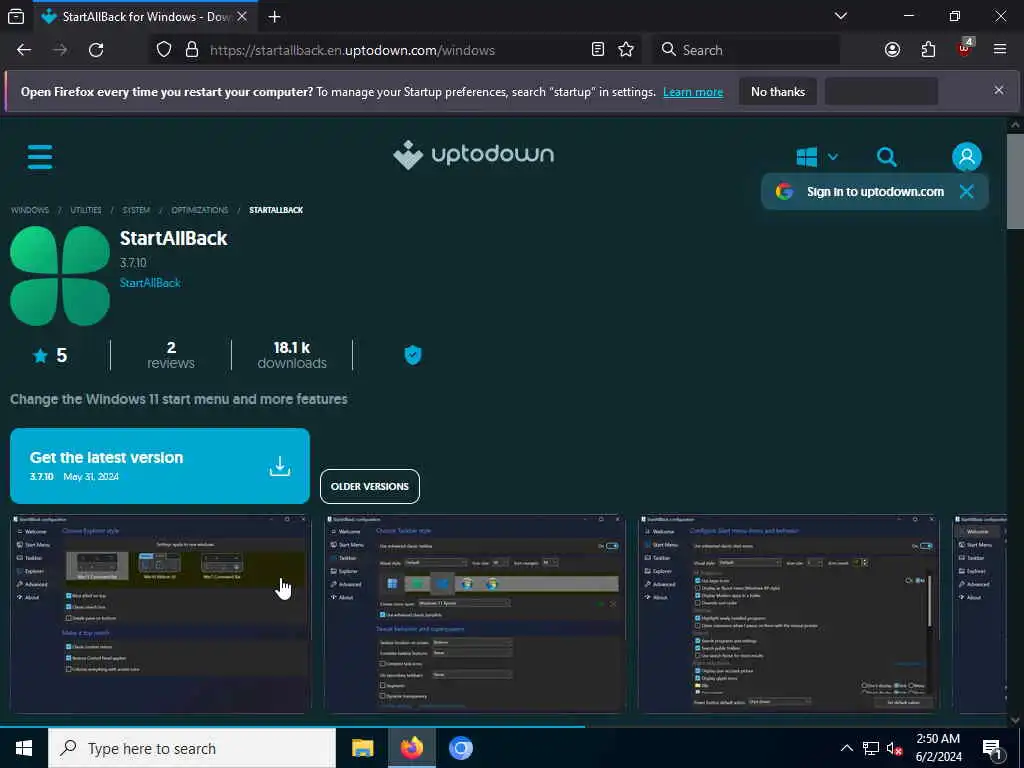
Task: Click the Firefox Search box
Action: click(746, 50)
